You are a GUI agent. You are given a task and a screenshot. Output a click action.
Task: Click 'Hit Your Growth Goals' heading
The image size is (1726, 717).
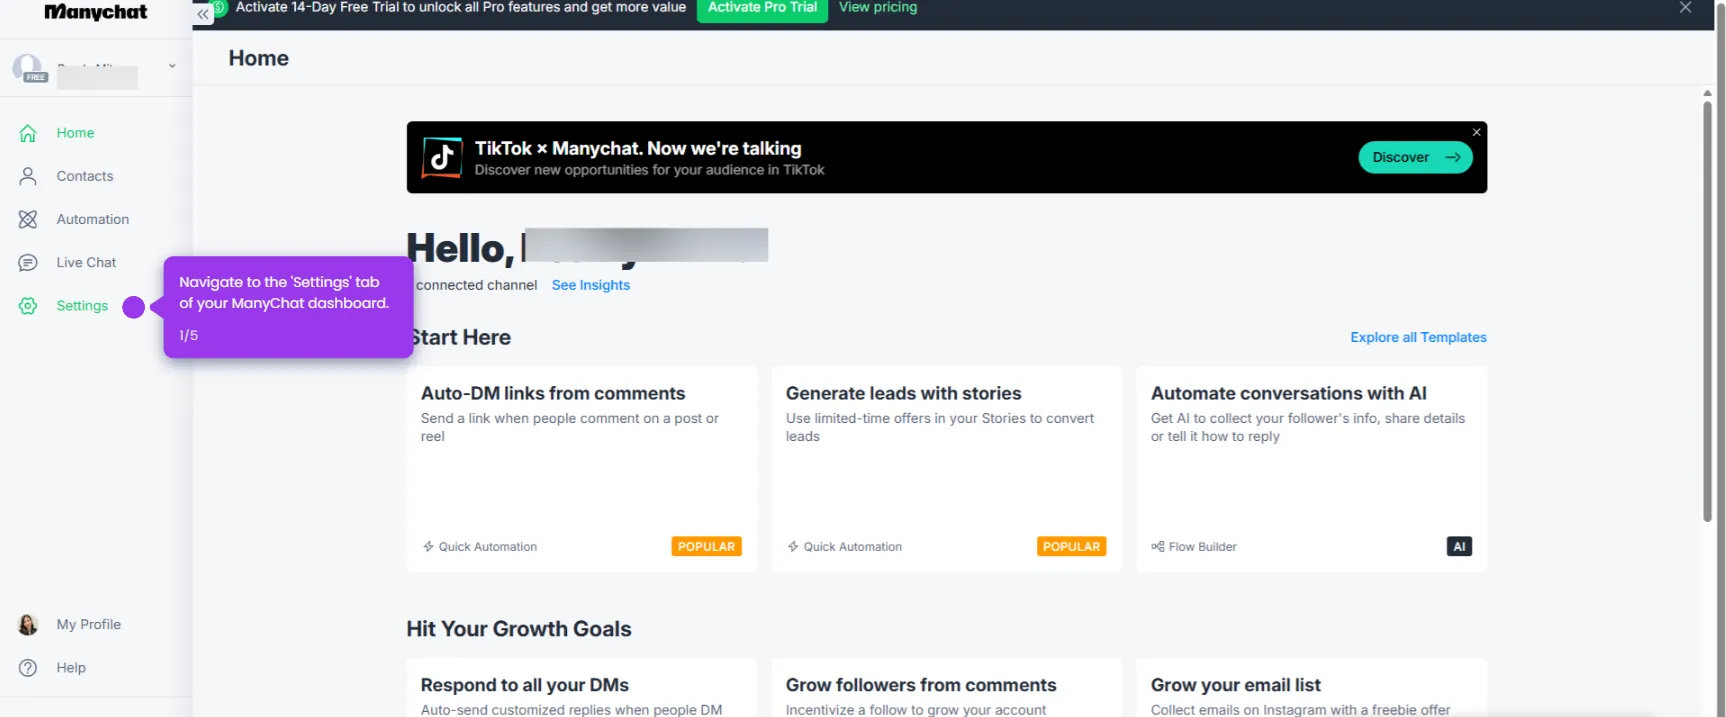(519, 629)
